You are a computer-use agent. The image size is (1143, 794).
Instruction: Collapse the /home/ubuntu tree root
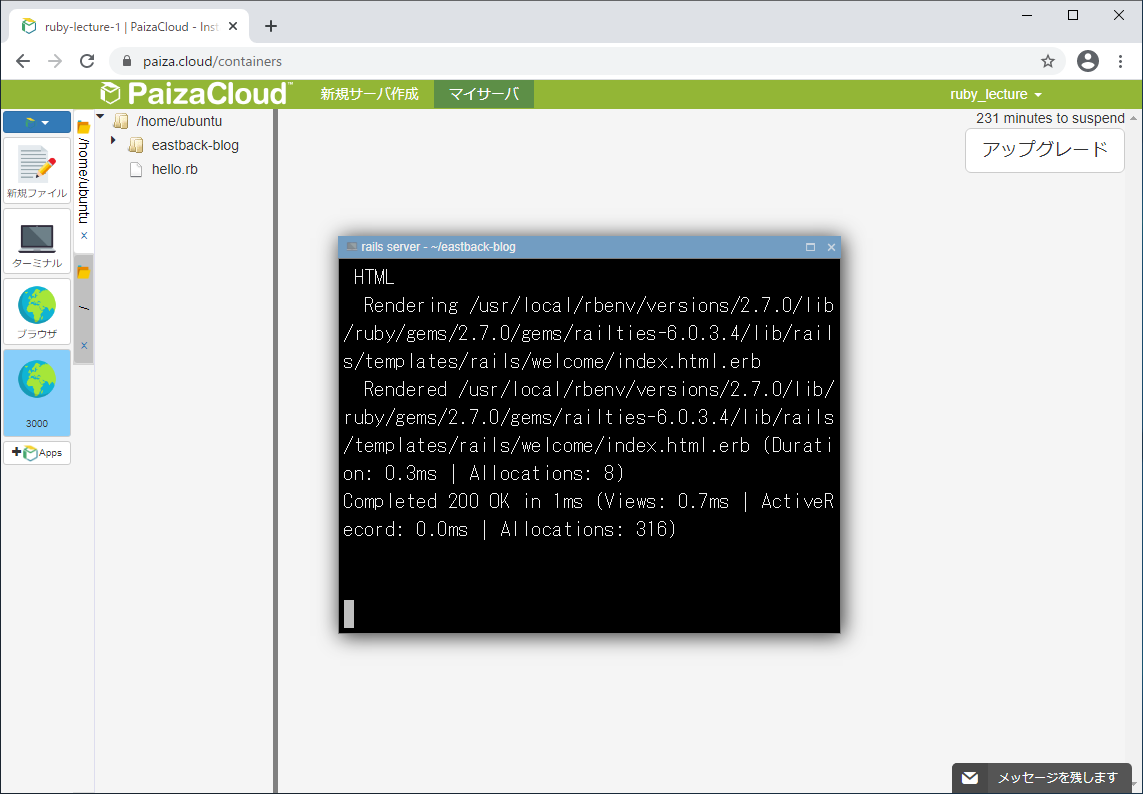[101, 117]
